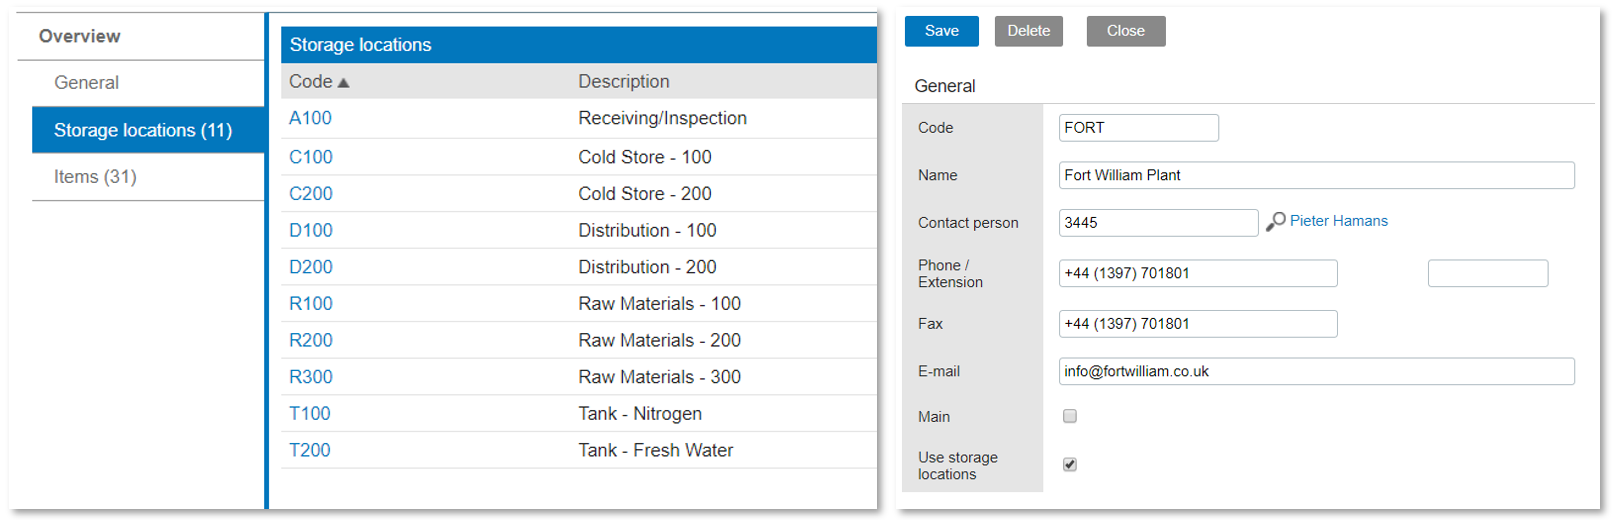This screenshot has height=520, width=1615.
Task: Uncheck the Use storage locations checkbox
Action: pos(1070,464)
